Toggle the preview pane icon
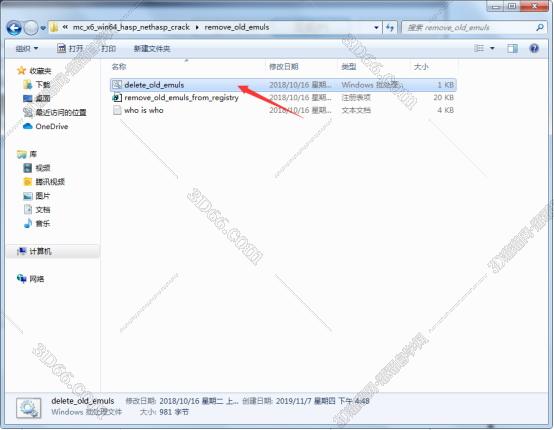 click(512, 48)
